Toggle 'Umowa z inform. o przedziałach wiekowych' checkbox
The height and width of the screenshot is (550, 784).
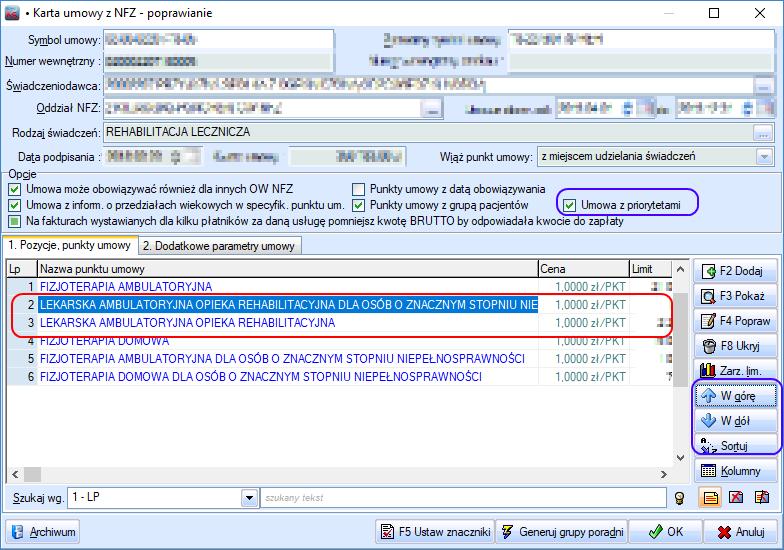[x=14, y=206]
